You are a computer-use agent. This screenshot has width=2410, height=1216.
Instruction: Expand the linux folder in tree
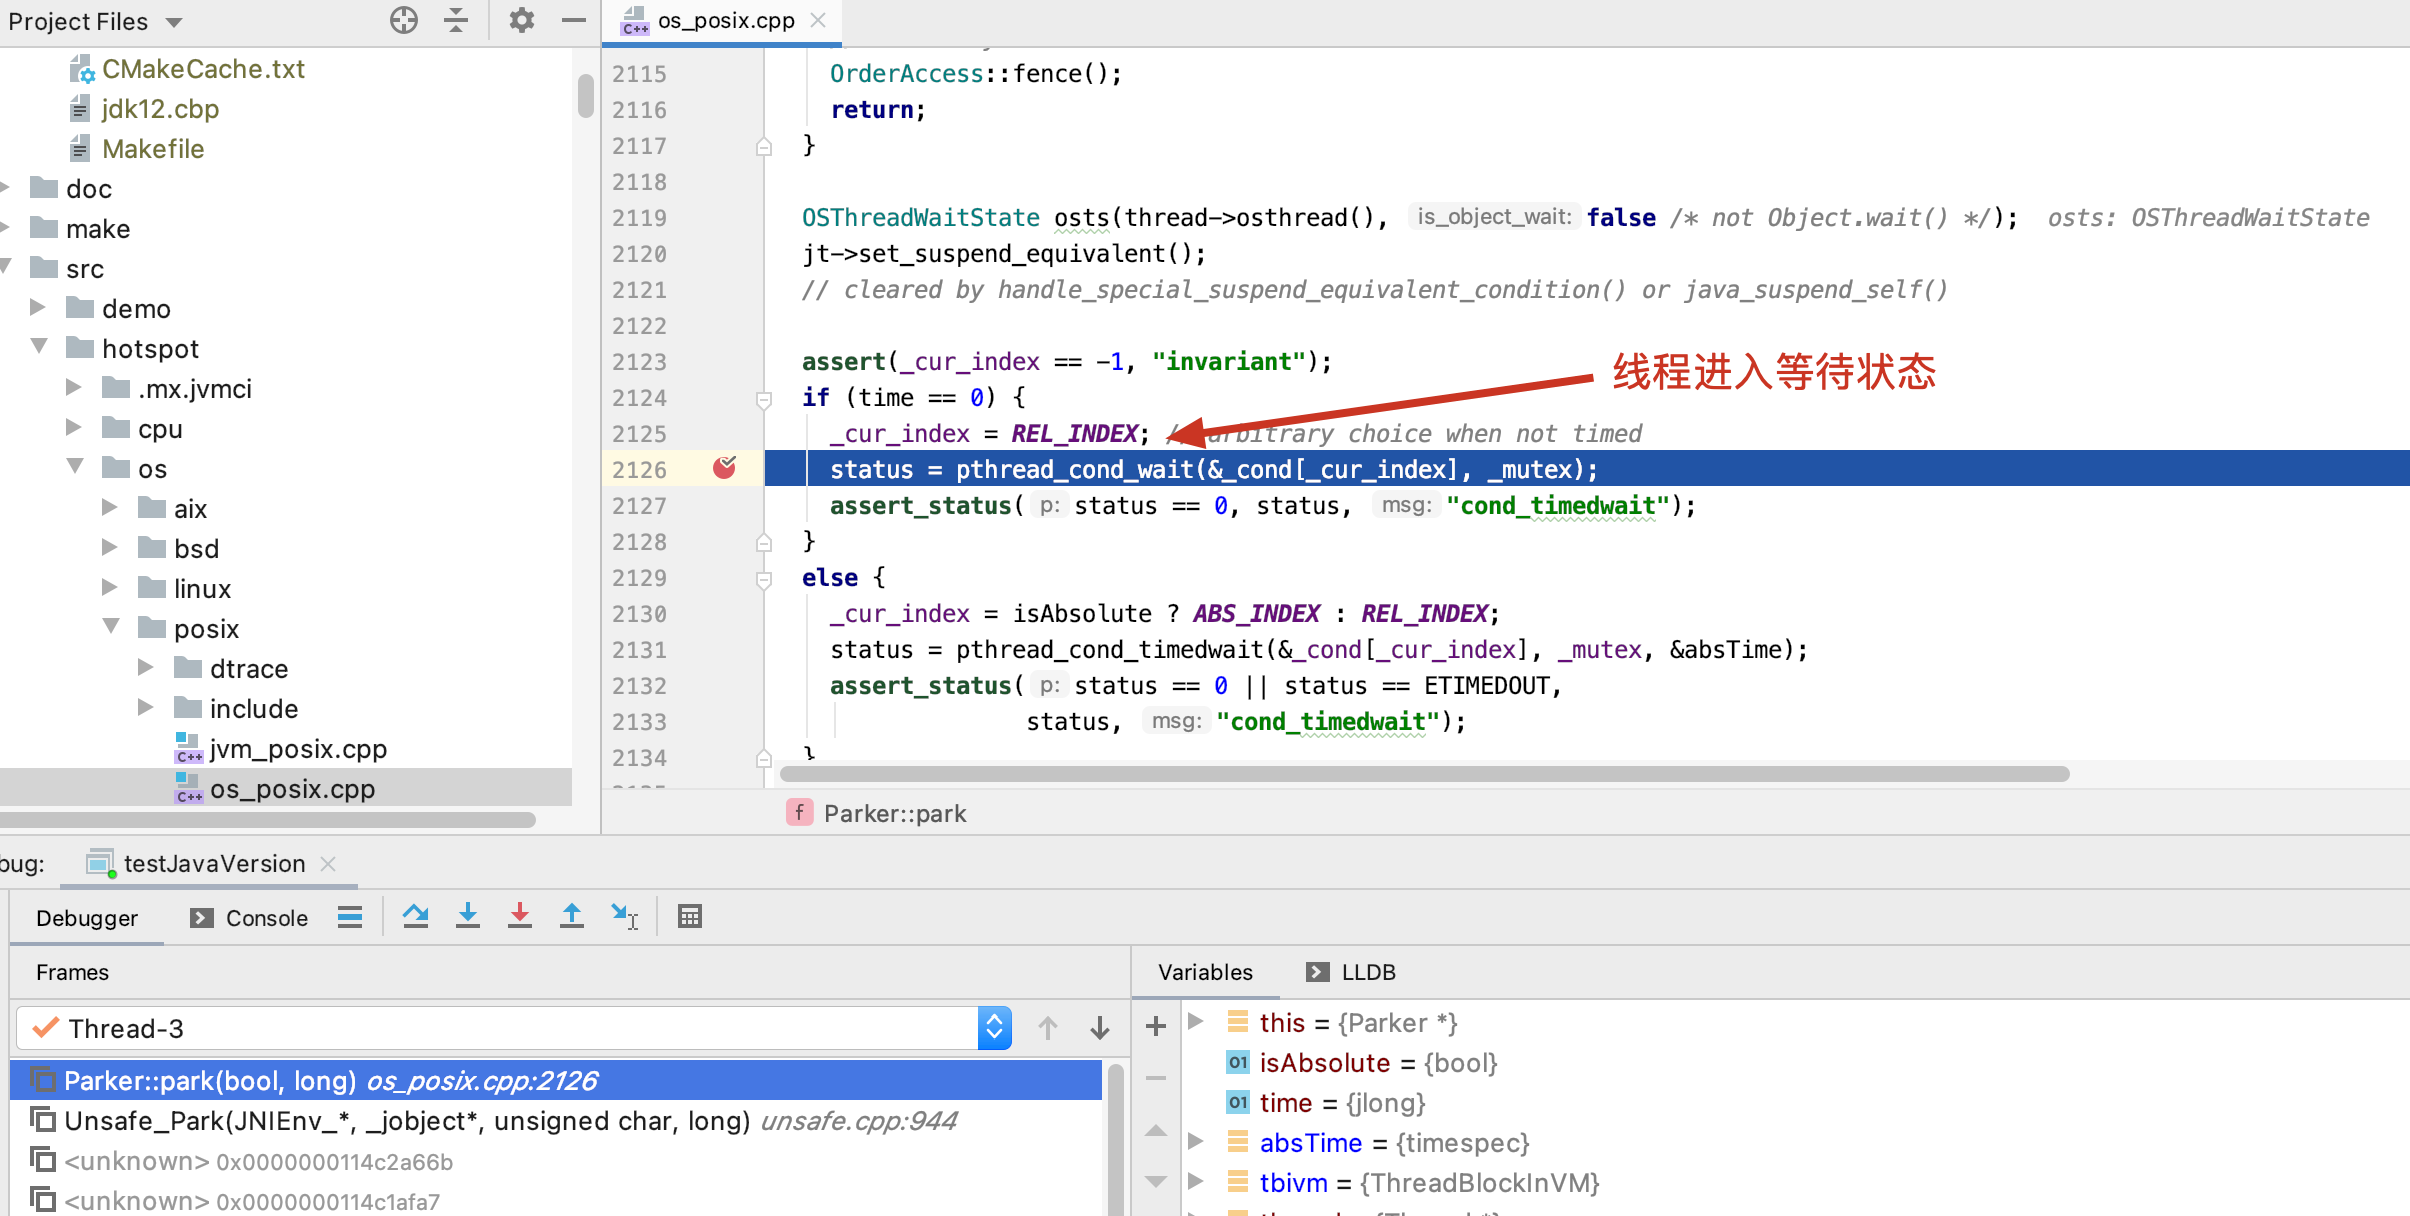coord(110,588)
